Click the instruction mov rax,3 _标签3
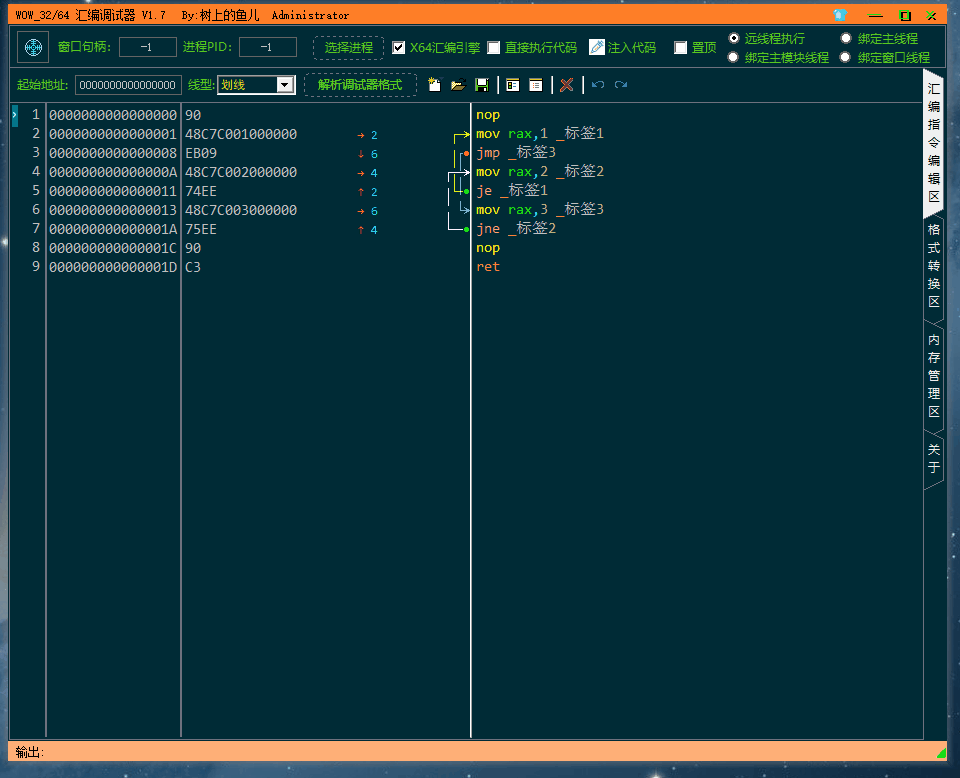960x778 pixels. tap(540, 209)
